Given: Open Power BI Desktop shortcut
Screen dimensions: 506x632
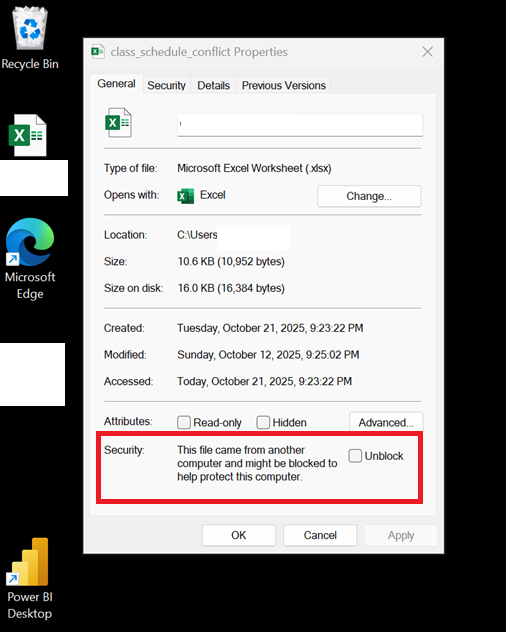Looking at the screenshot, I should [30, 578].
